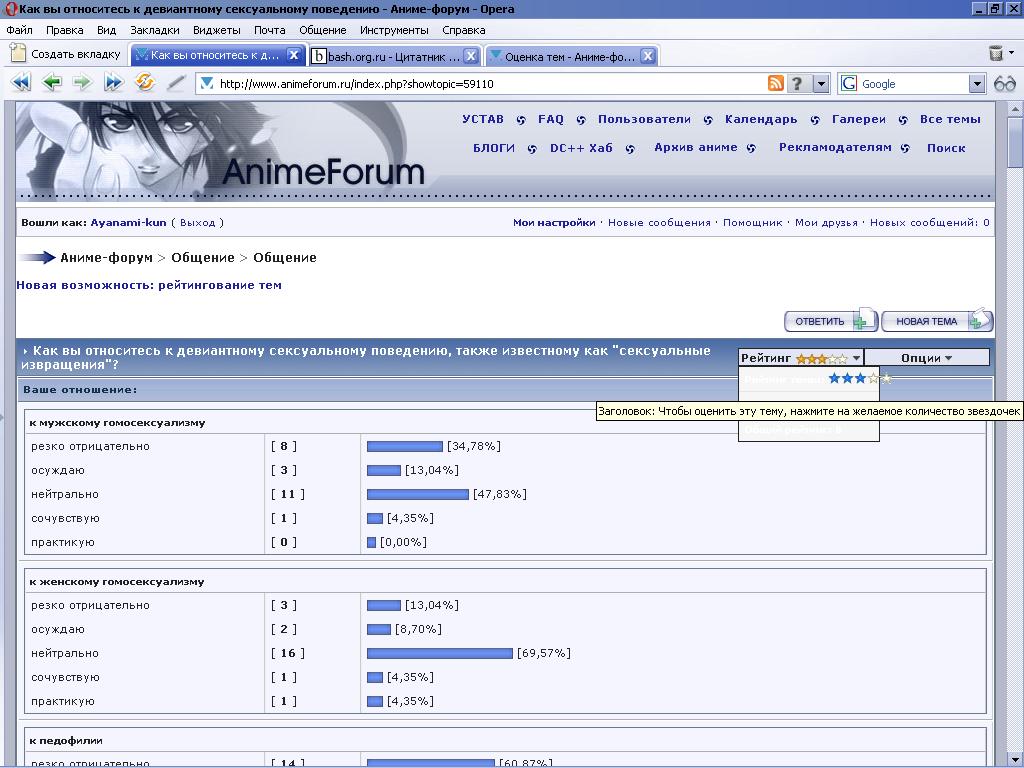Close the 'Оценка тем' tab

[x=648, y=56]
